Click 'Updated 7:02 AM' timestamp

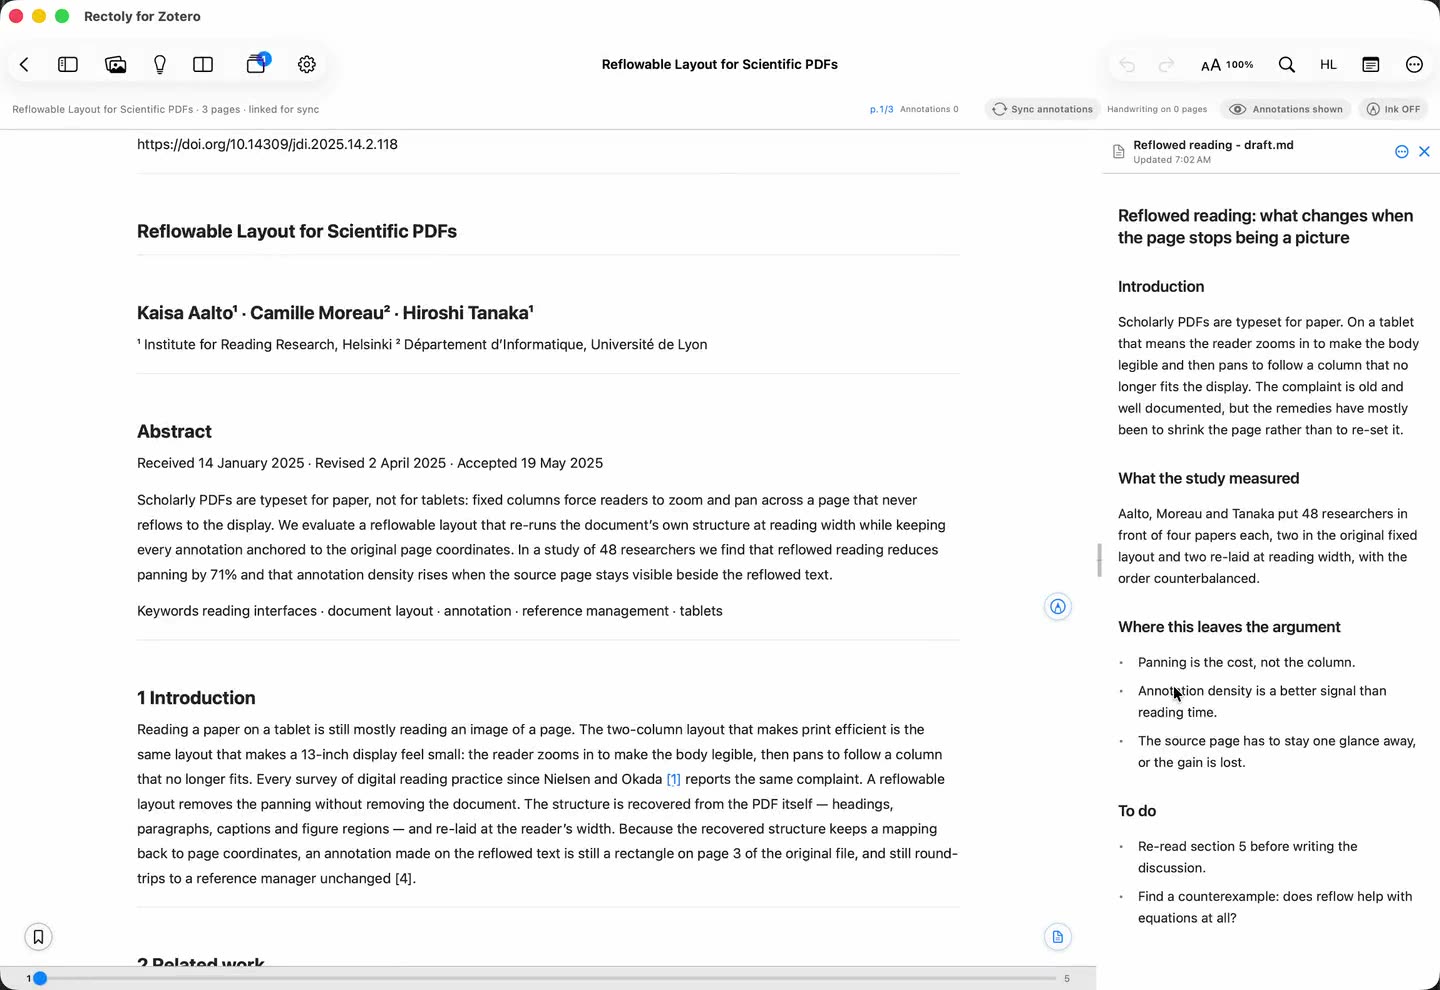1172,160
